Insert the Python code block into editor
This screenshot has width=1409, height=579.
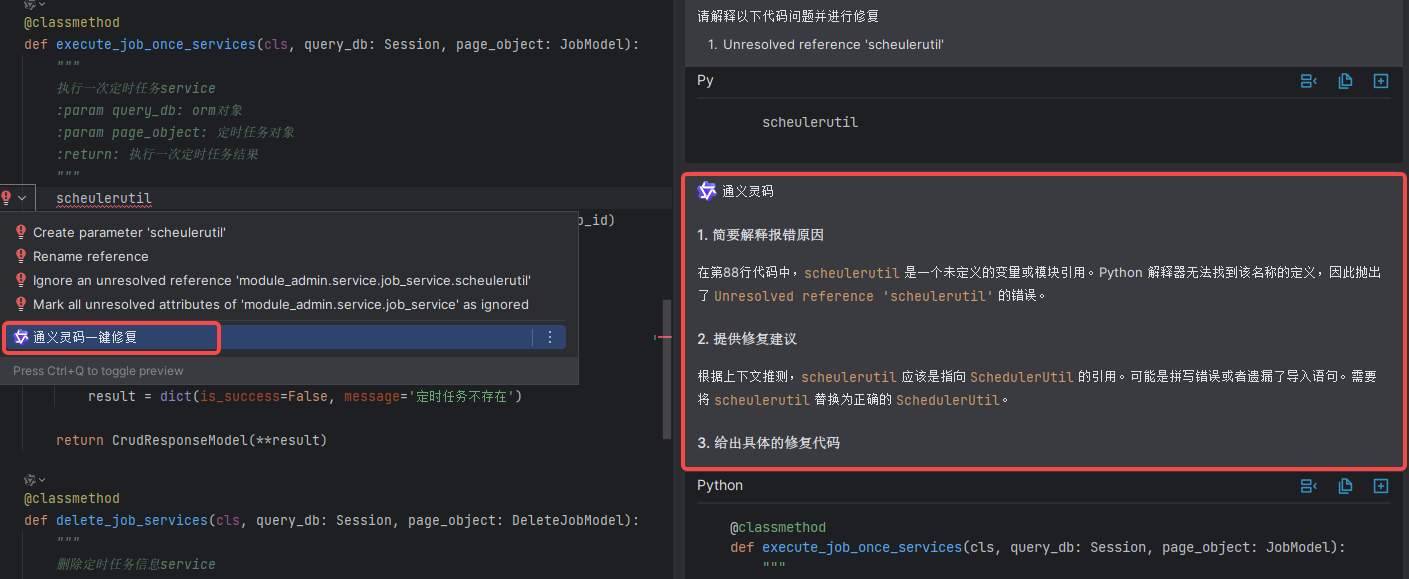1381,486
